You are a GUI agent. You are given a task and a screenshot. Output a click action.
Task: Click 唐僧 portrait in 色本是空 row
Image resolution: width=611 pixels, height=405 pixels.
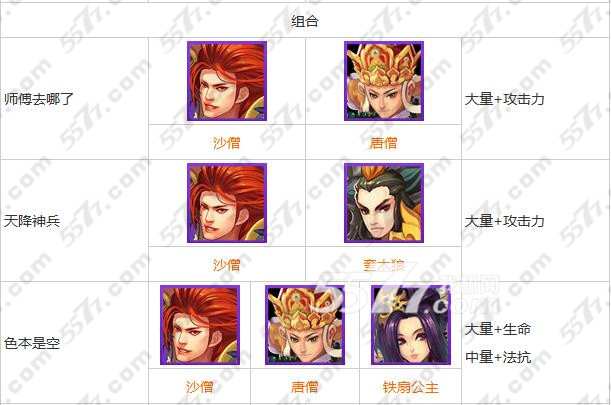[305, 325]
